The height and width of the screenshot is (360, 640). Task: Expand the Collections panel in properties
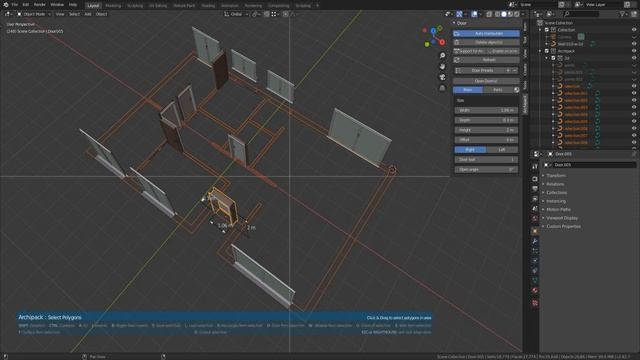[556, 193]
